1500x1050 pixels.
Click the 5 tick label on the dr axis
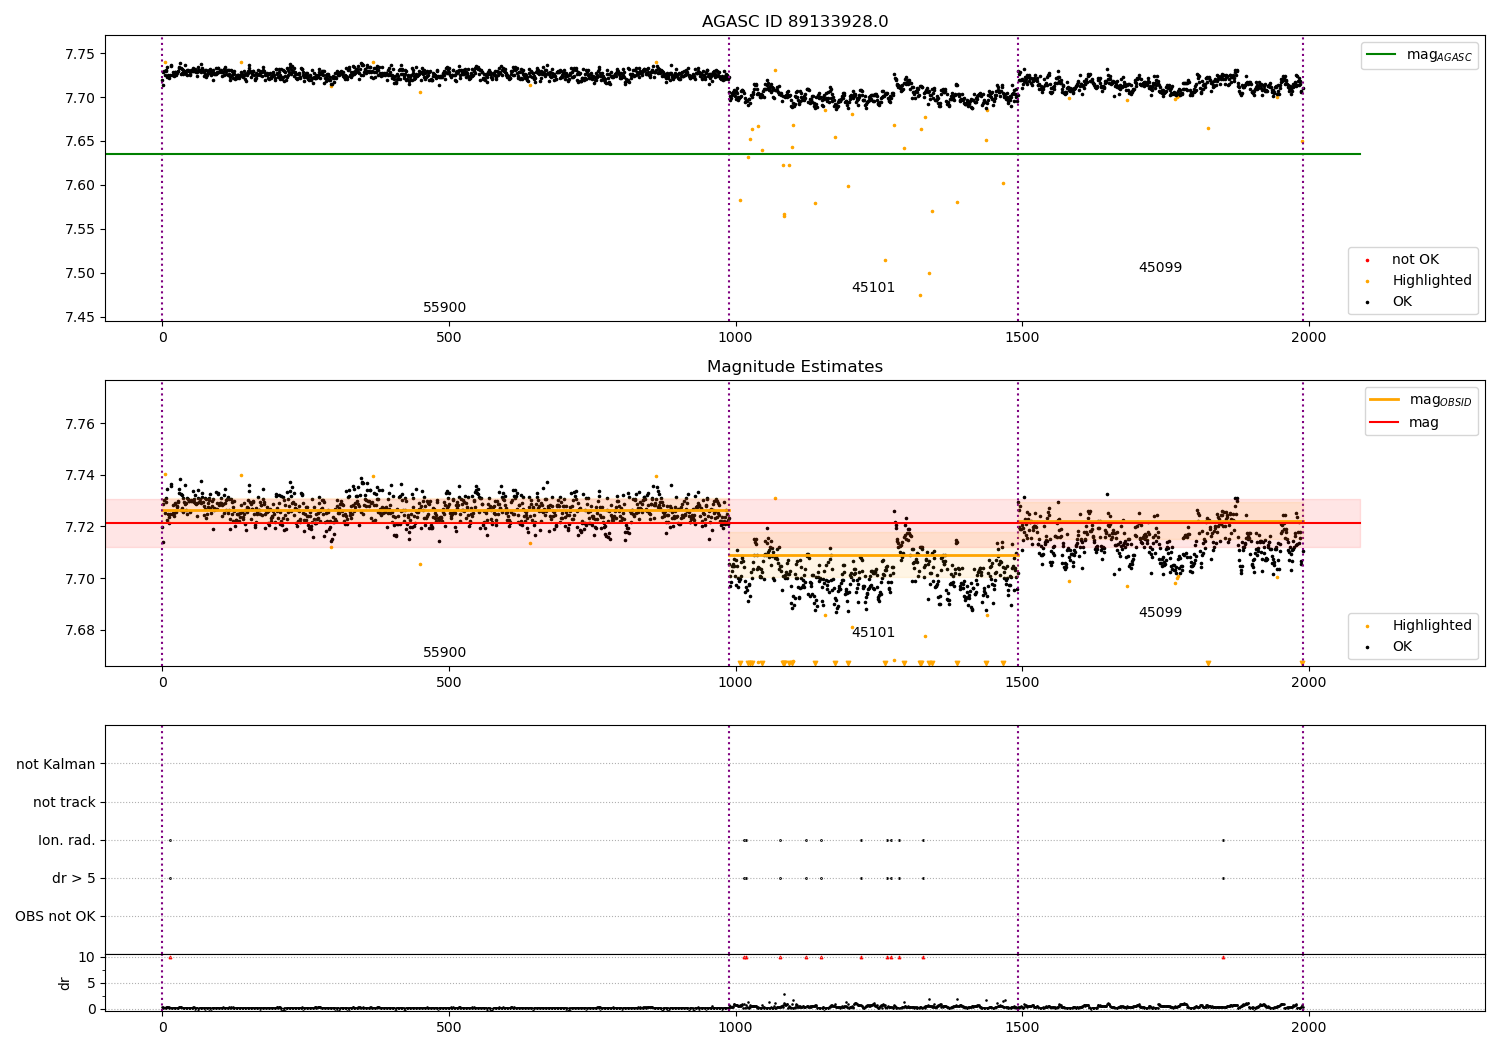pyautogui.click(x=92, y=984)
